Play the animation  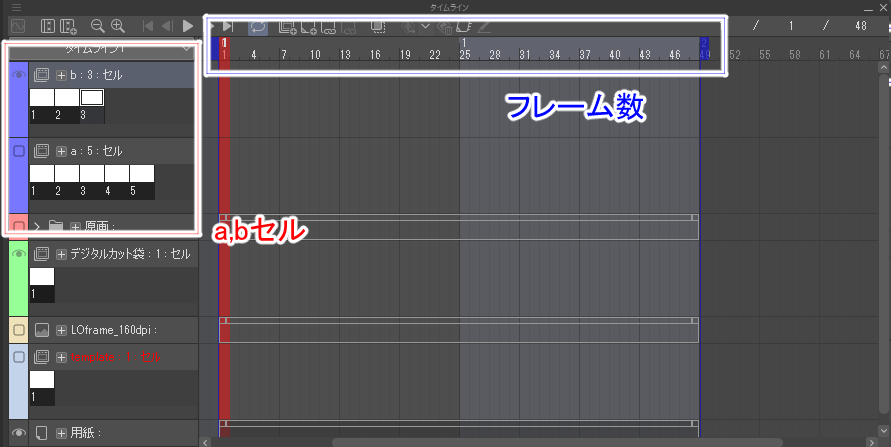(x=188, y=26)
